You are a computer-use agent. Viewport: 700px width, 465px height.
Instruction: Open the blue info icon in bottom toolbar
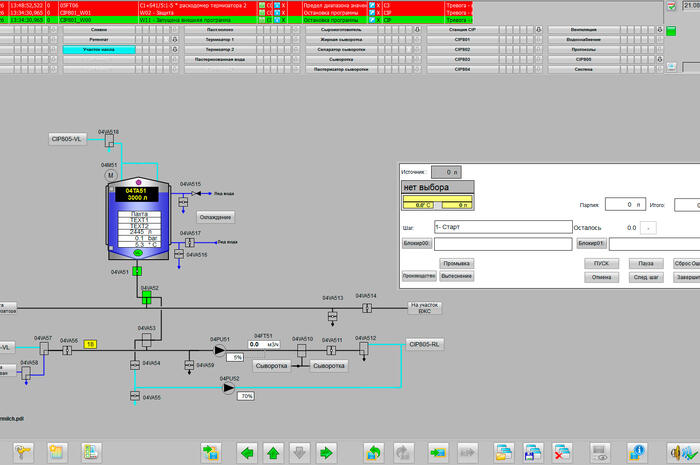[637, 453]
